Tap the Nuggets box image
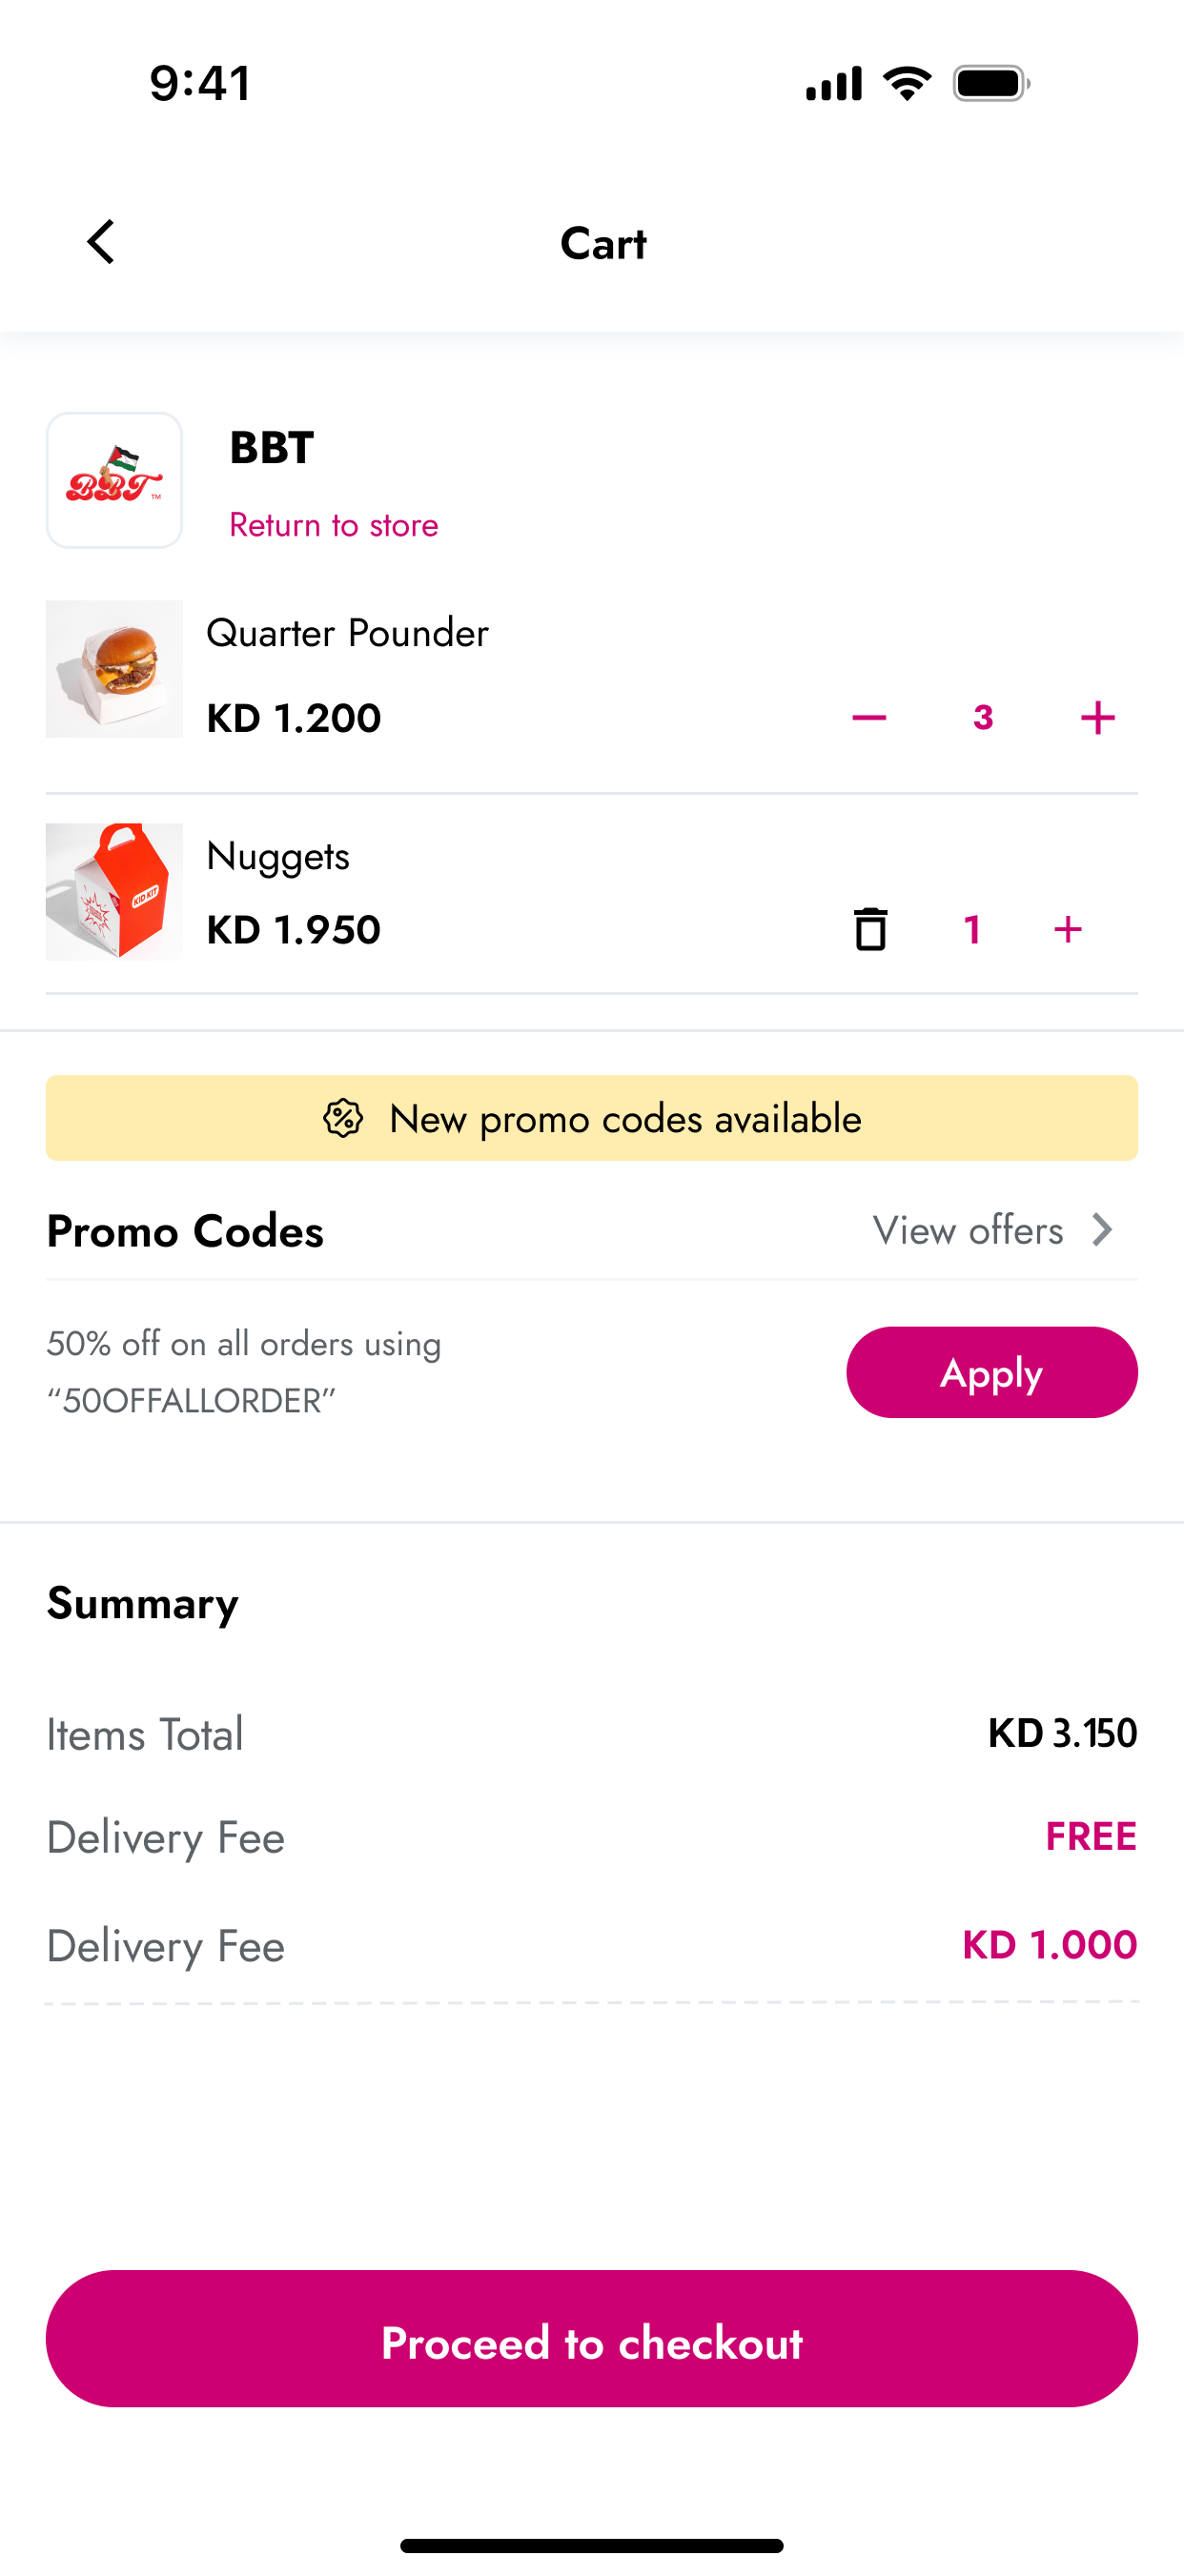This screenshot has height=2576, width=1184. (114, 891)
